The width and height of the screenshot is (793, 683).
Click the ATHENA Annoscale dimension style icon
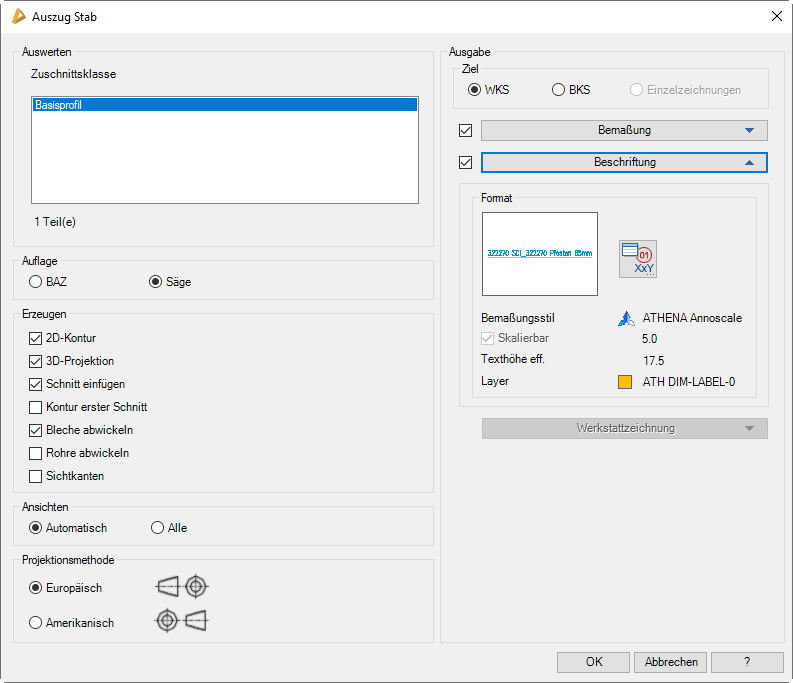(x=626, y=319)
